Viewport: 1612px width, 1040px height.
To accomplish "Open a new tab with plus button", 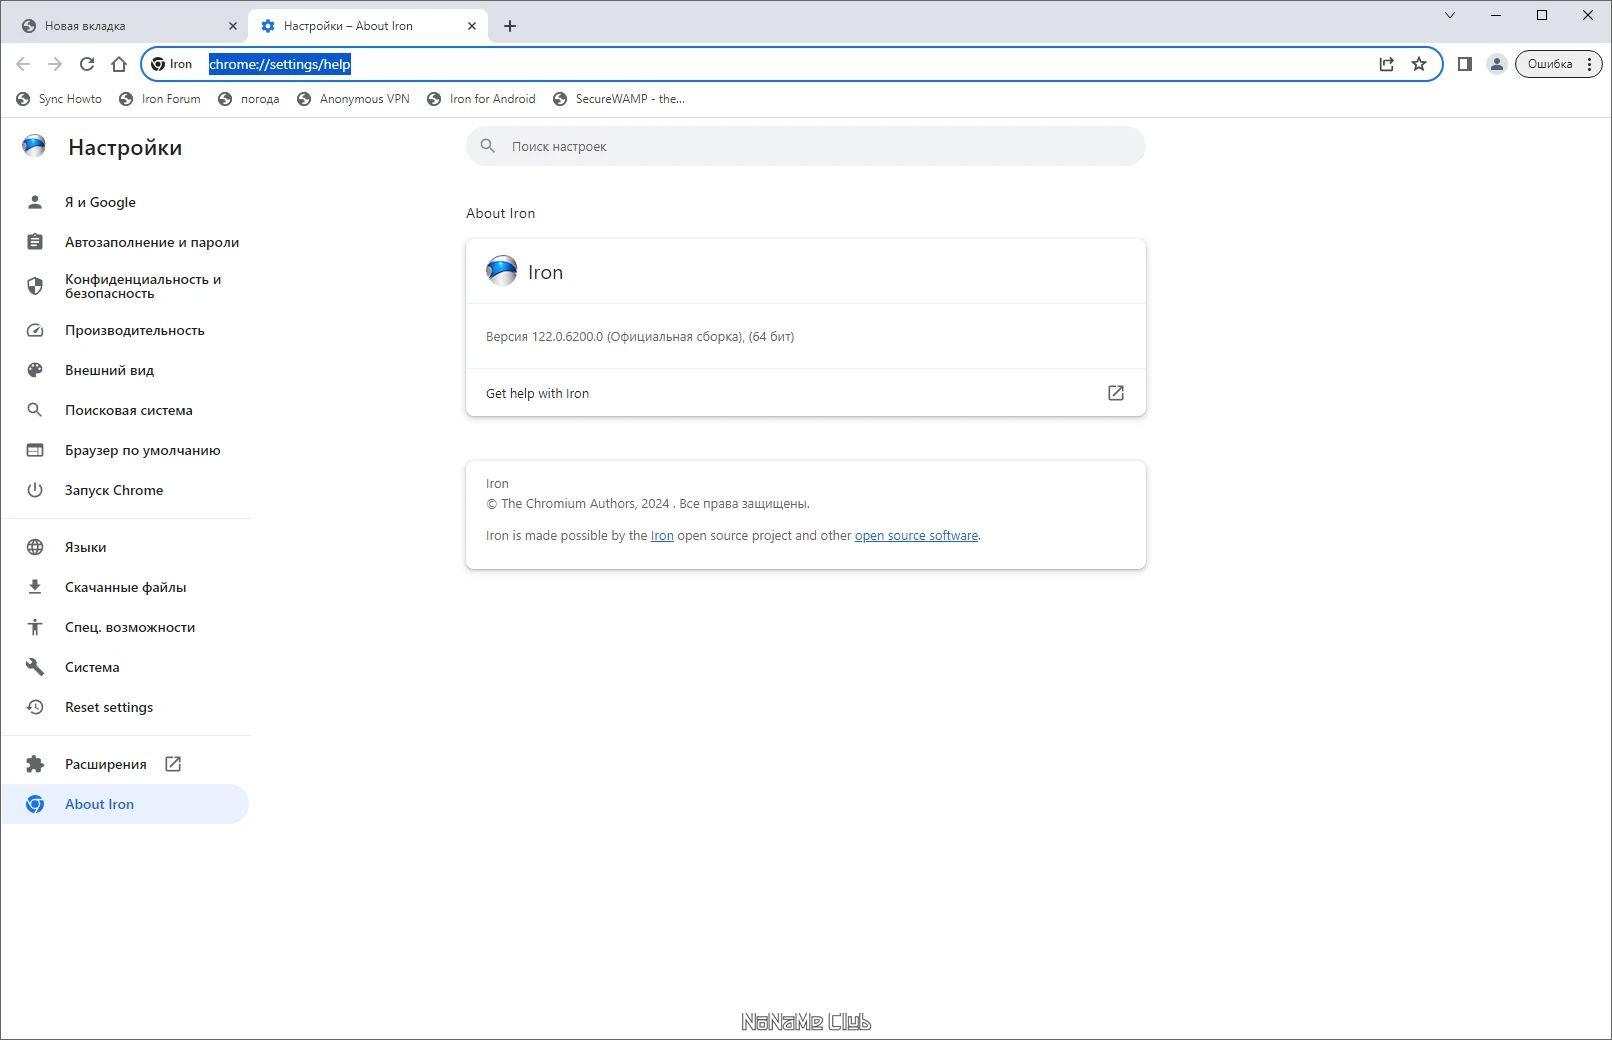I will pos(510,26).
